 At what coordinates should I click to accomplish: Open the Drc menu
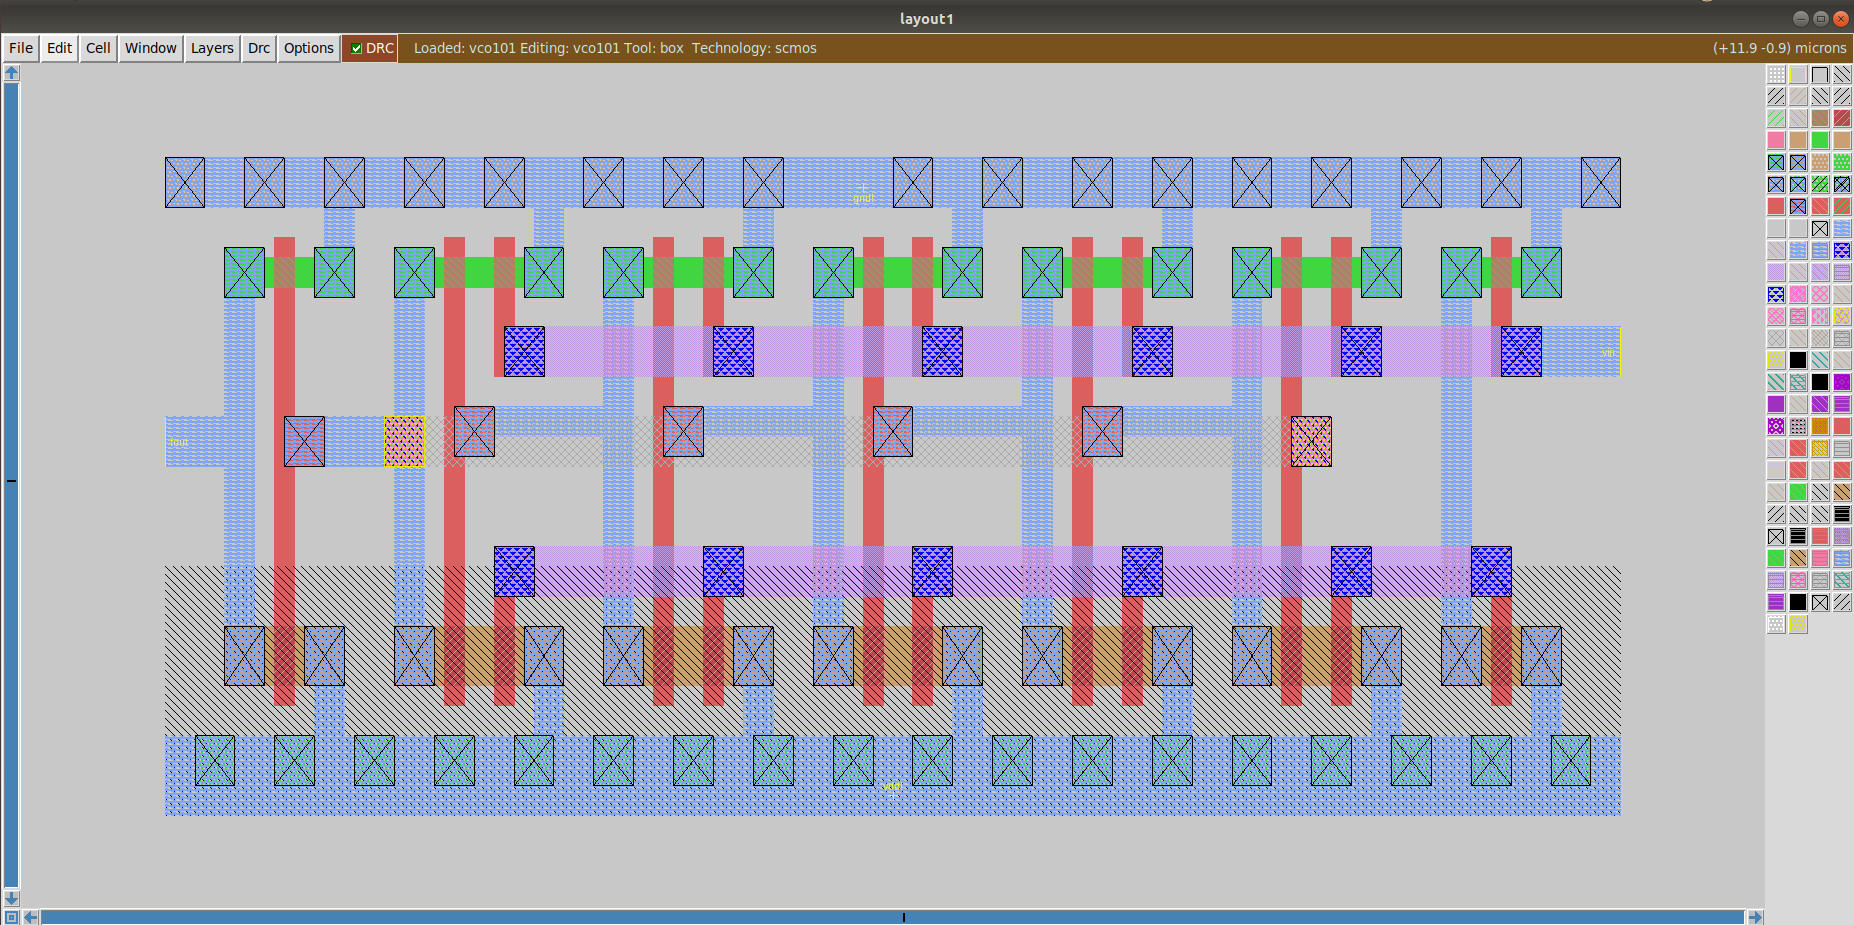click(x=259, y=48)
